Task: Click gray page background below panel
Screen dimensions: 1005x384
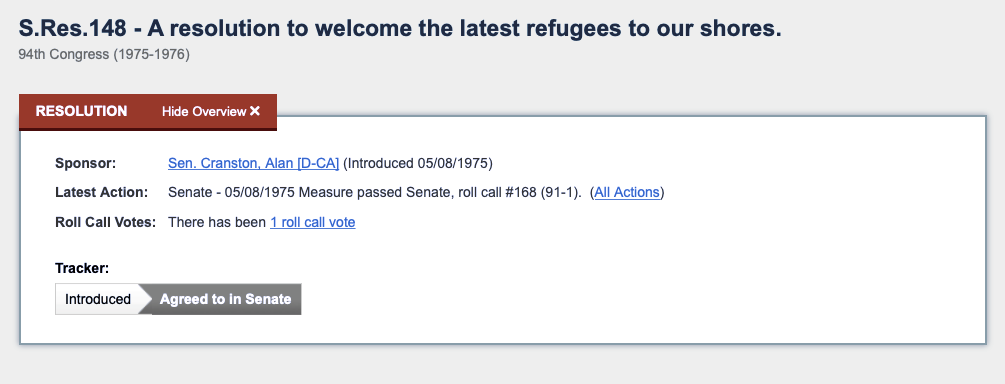Action: [502, 365]
